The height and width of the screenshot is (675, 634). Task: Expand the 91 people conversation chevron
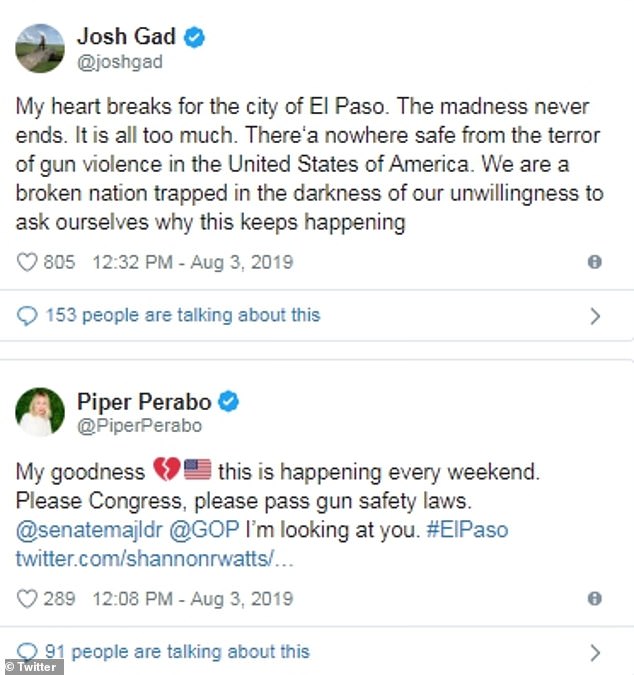point(595,653)
